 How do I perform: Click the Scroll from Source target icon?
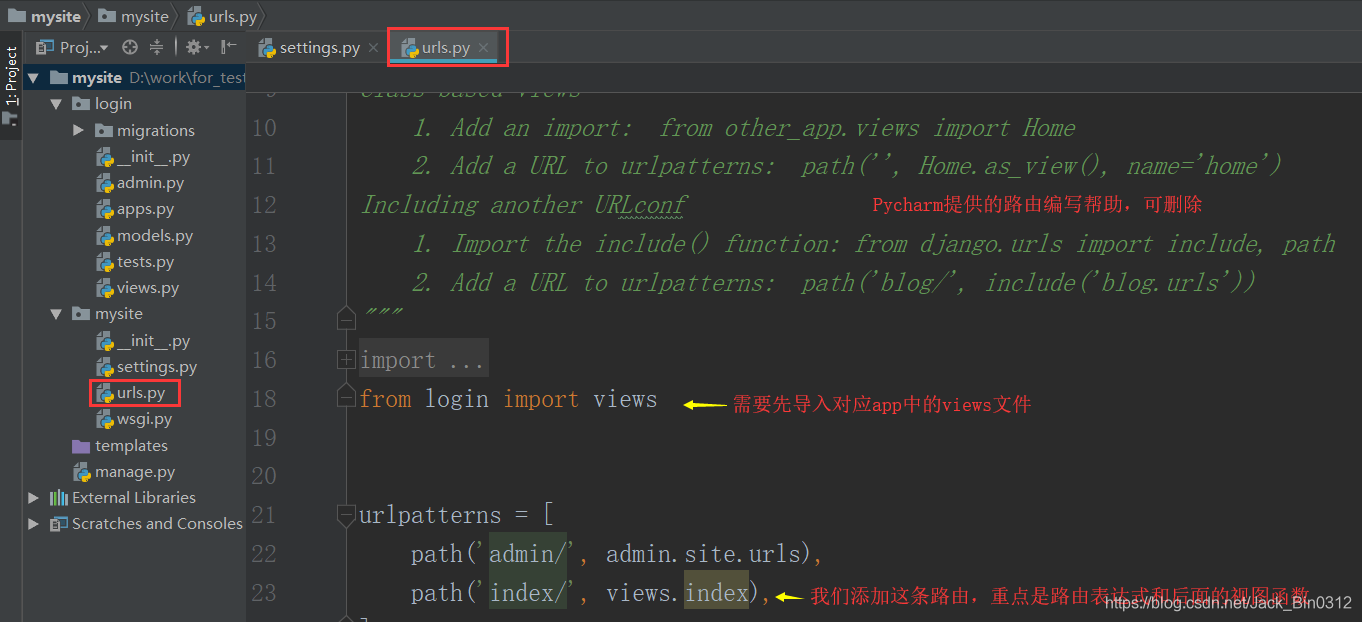click(130, 47)
